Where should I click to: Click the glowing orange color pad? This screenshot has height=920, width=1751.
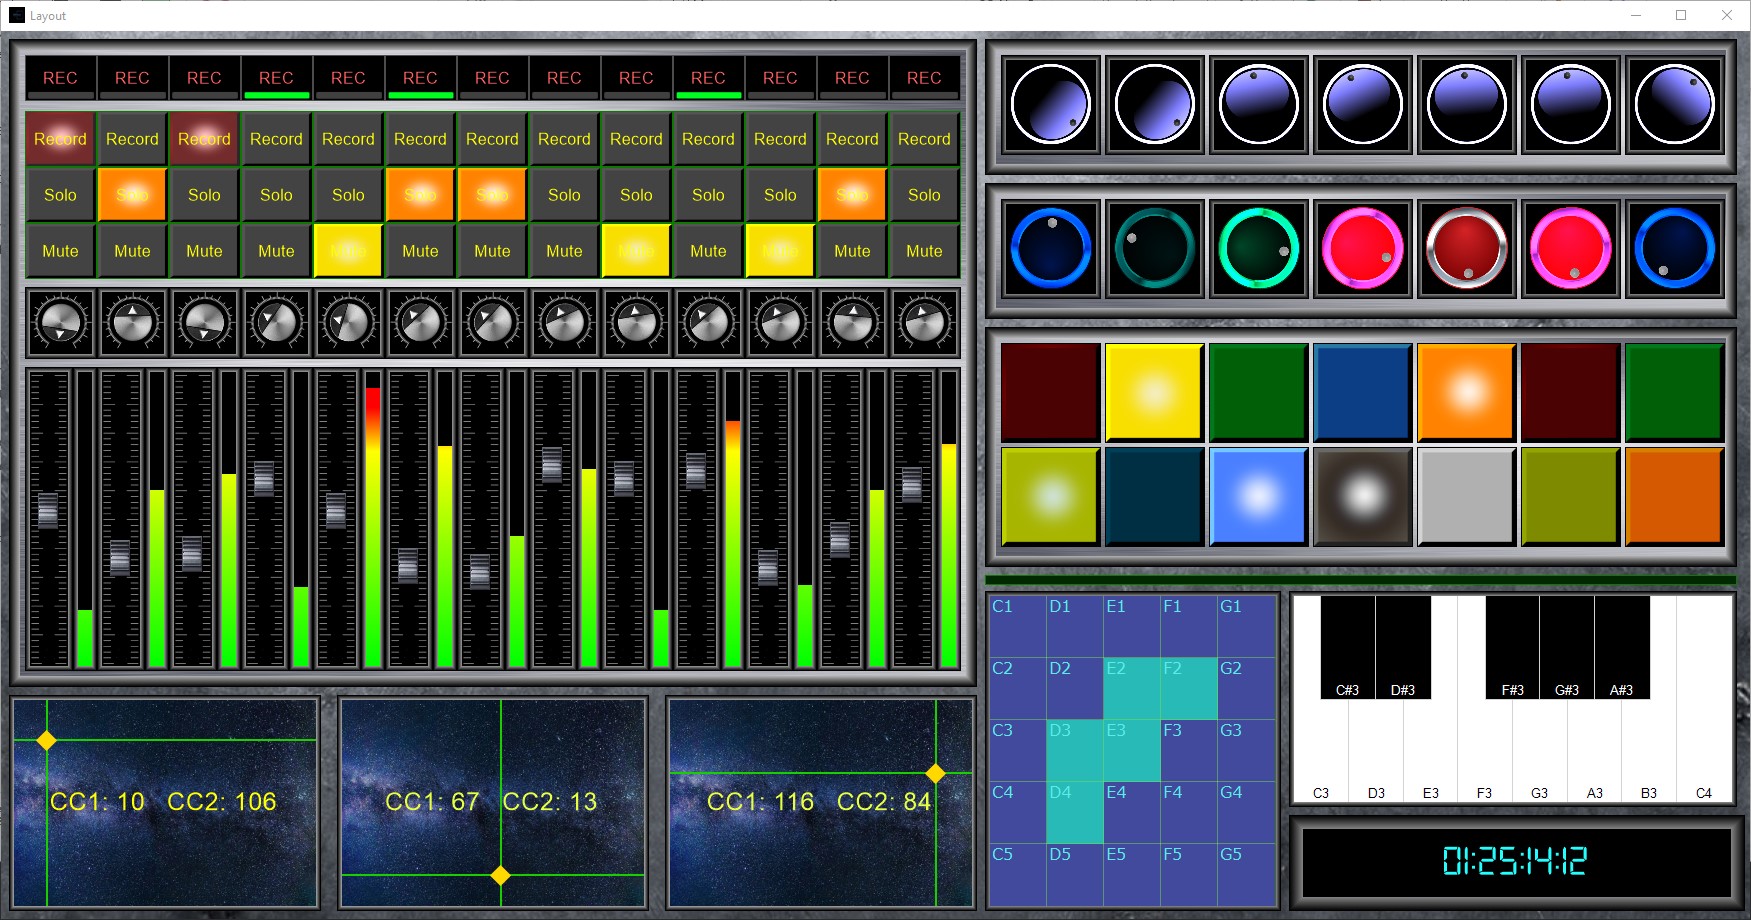pos(1466,392)
